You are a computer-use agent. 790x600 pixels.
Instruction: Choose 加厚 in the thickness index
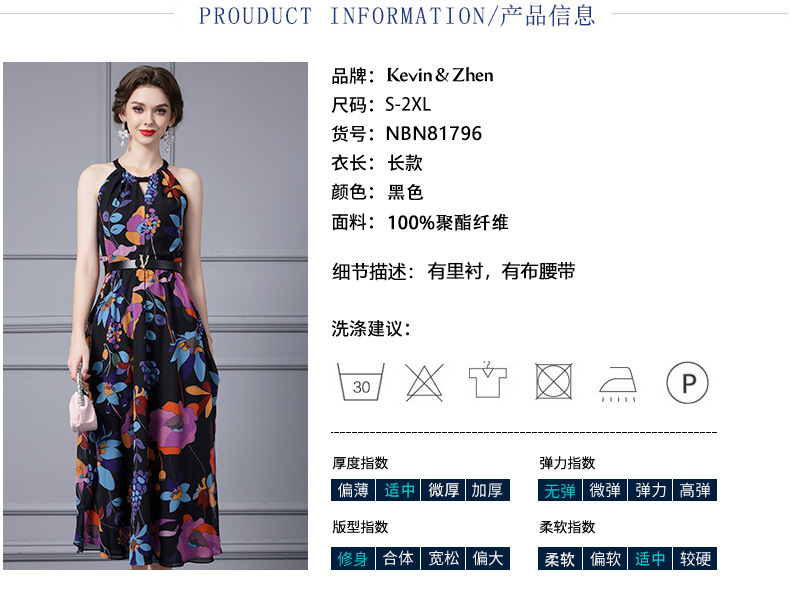coord(488,490)
